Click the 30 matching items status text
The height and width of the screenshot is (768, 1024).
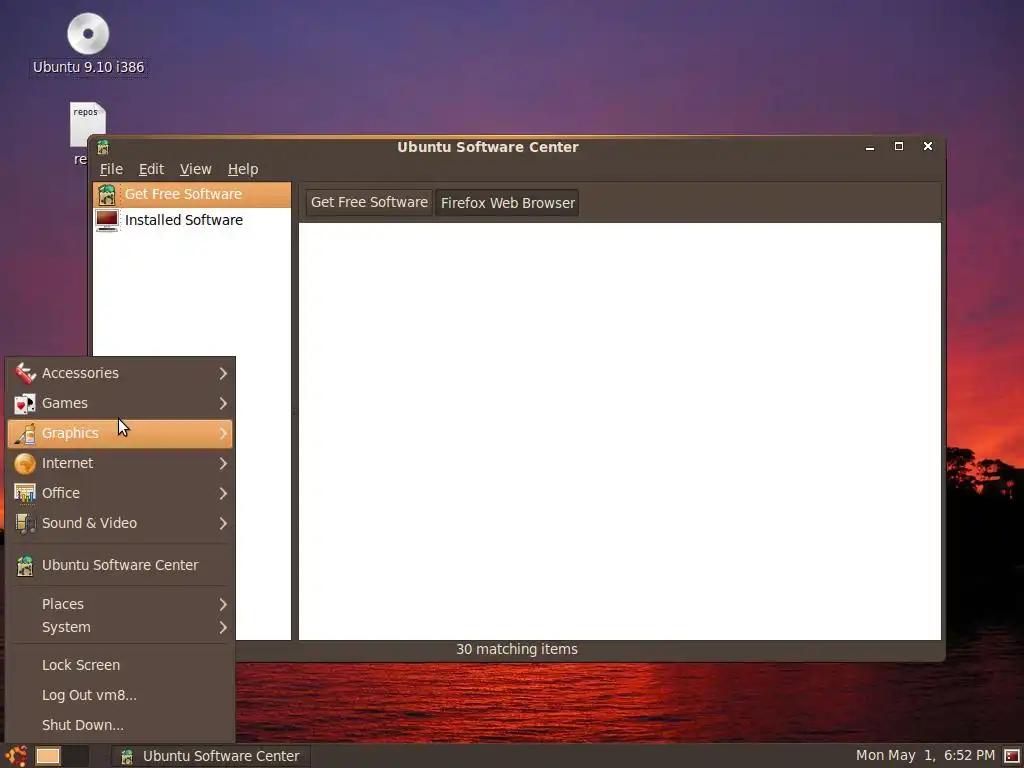pyautogui.click(x=517, y=649)
